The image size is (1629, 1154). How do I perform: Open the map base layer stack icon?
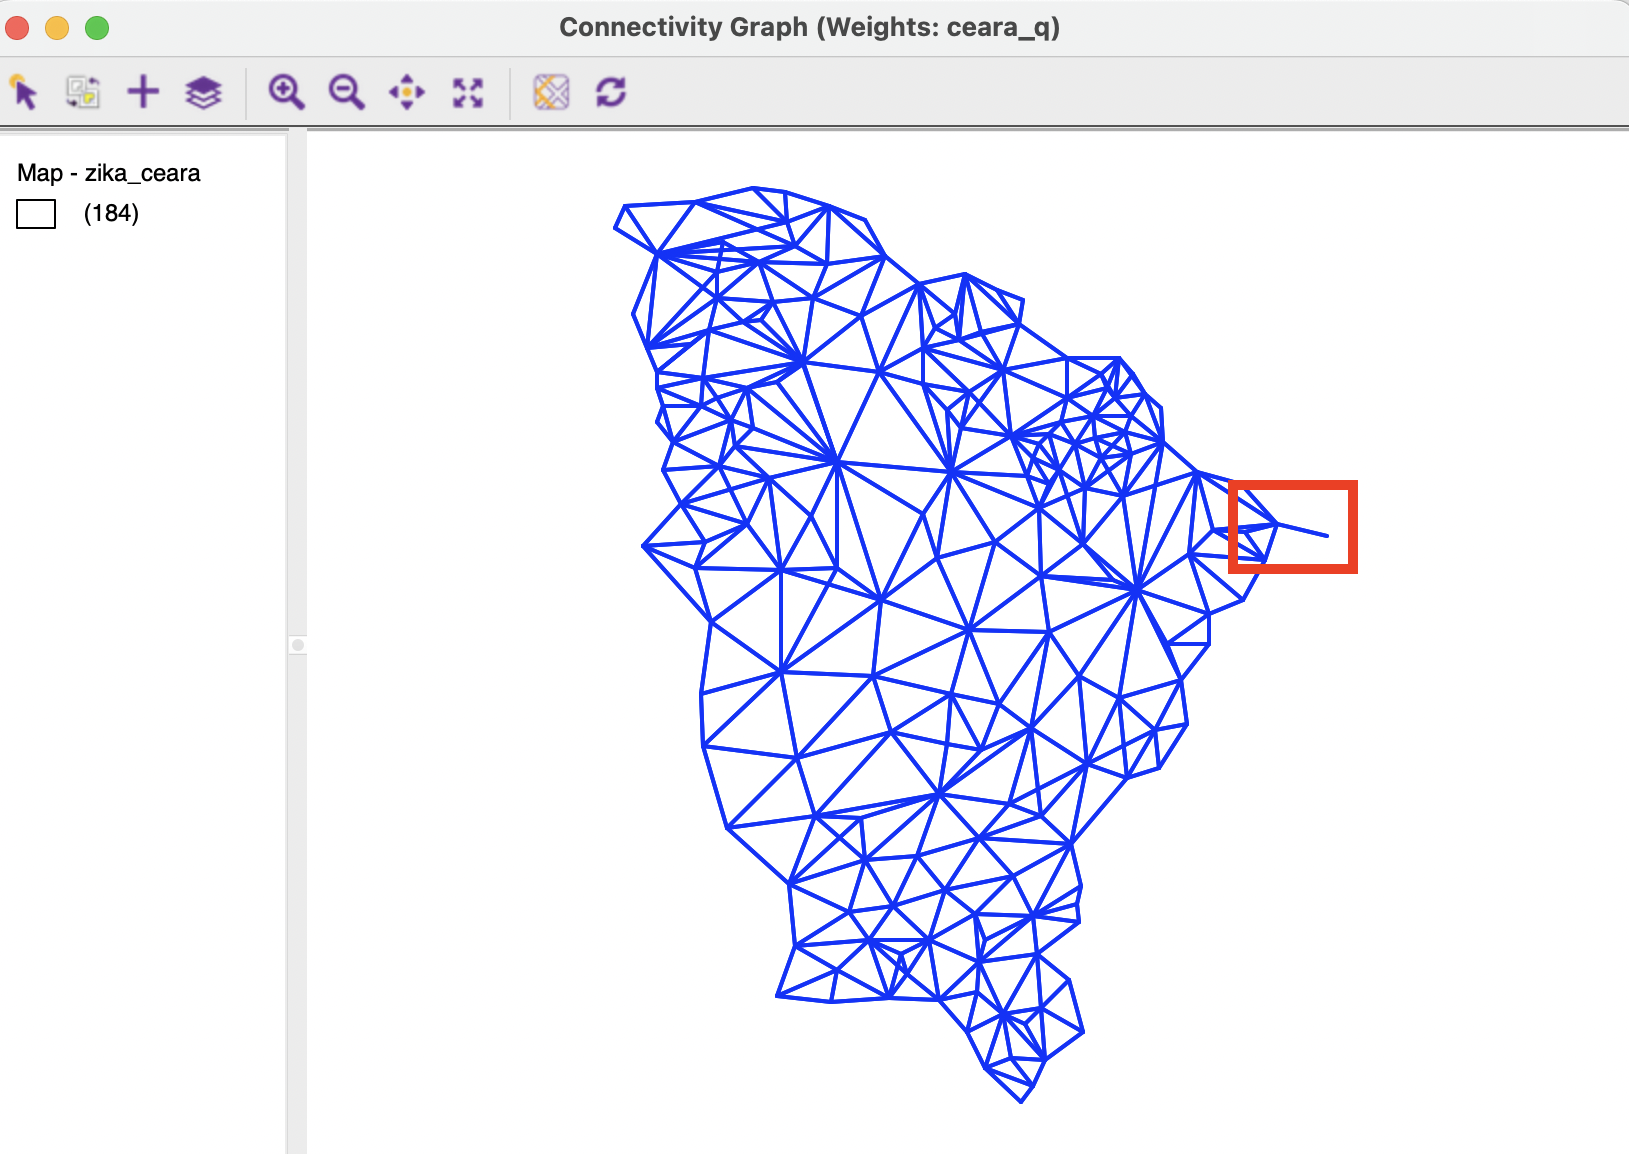[203, 92]
